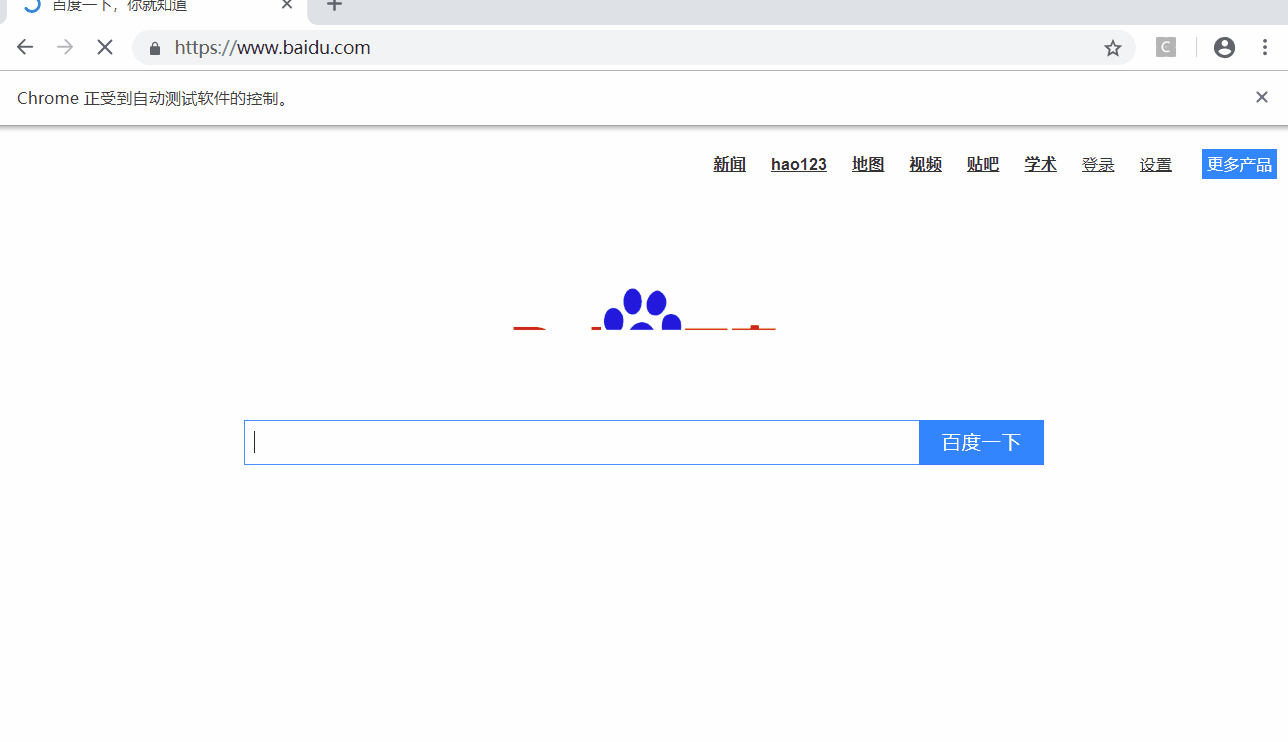Click the 更多产品 more products button
The height and width of the screenshot is (742, 1288).
coord(1239,164)
